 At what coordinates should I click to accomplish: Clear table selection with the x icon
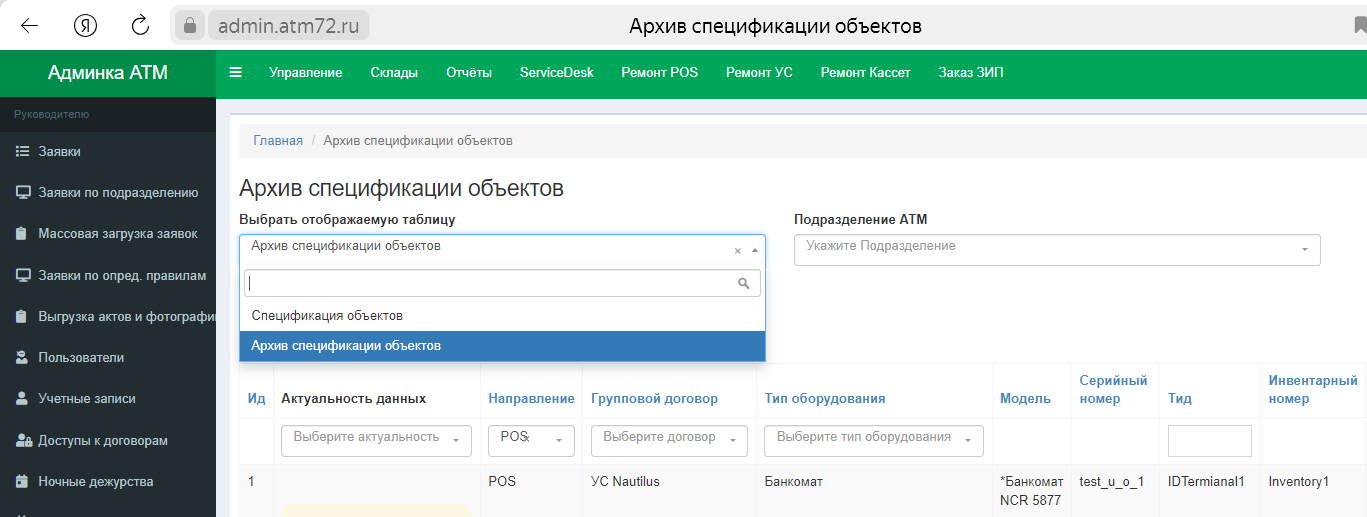click(x=738, y=251)
